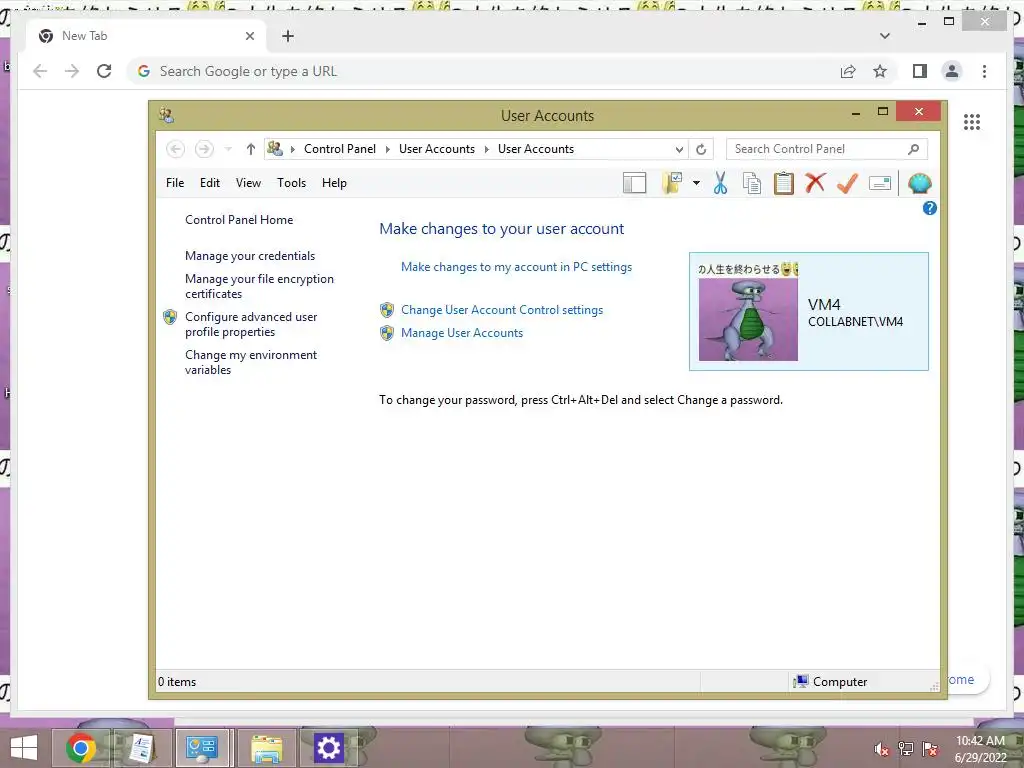Screen dimensions: 1024x768
Task: Open Chrome tab search chevron
Action: (885, 36)
